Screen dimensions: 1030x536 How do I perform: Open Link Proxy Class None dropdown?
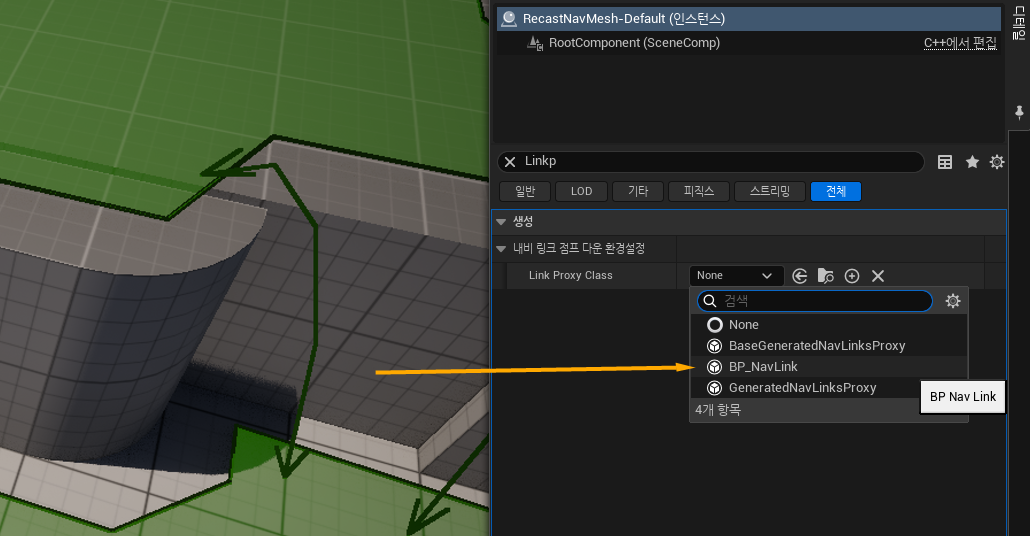click(736, 276)
